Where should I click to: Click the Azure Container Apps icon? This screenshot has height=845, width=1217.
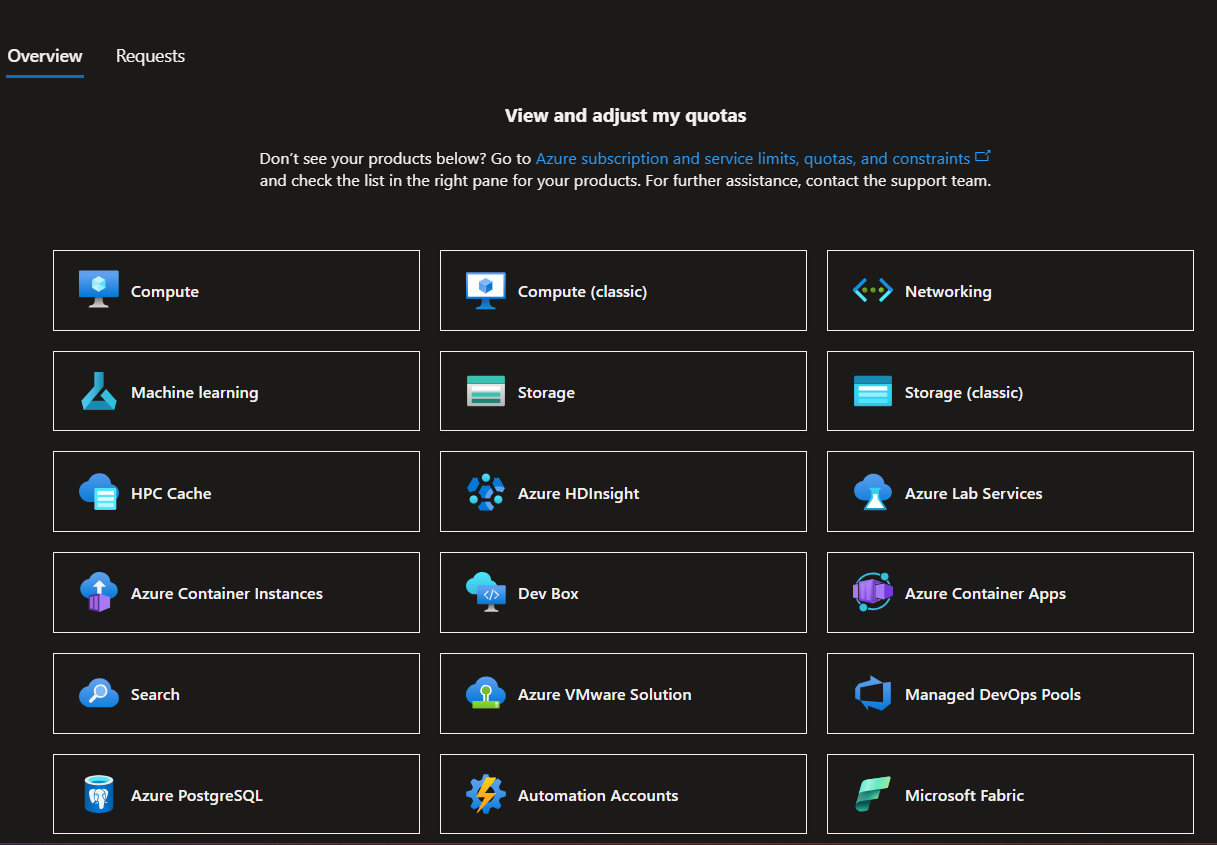[x=873, y=593]
